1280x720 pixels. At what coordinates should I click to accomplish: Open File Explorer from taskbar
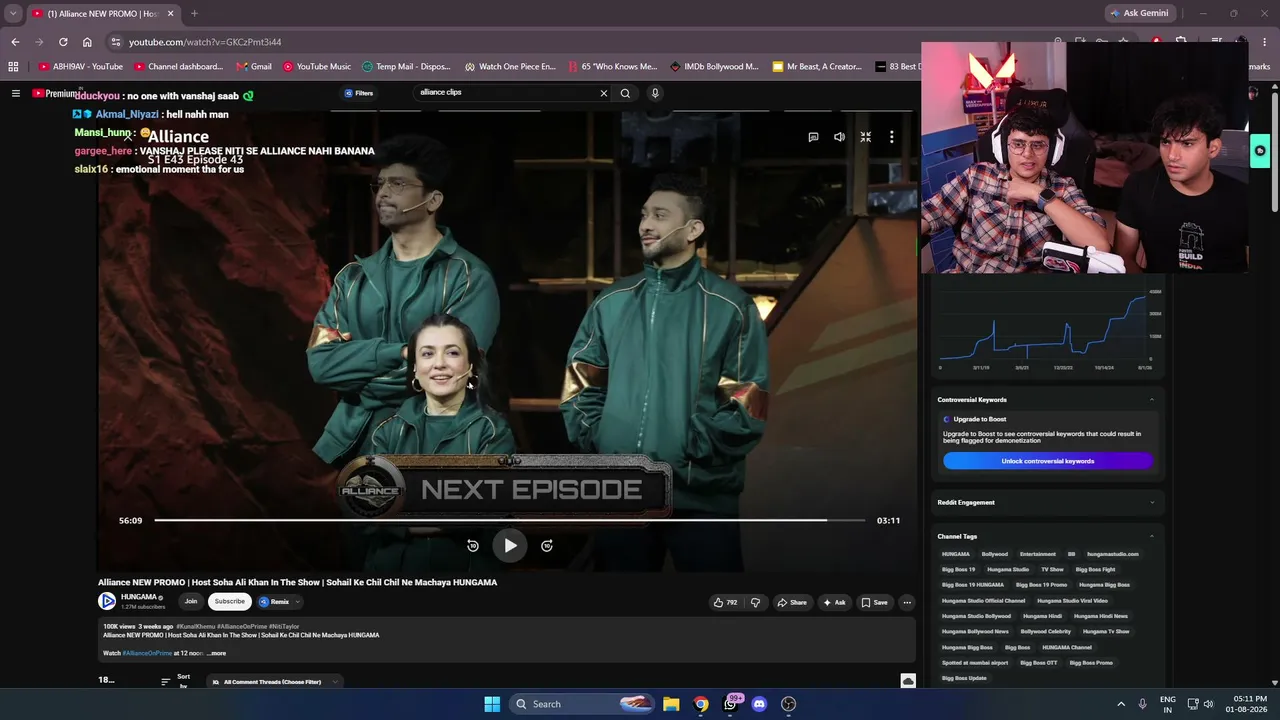click(x=671, y=704)
